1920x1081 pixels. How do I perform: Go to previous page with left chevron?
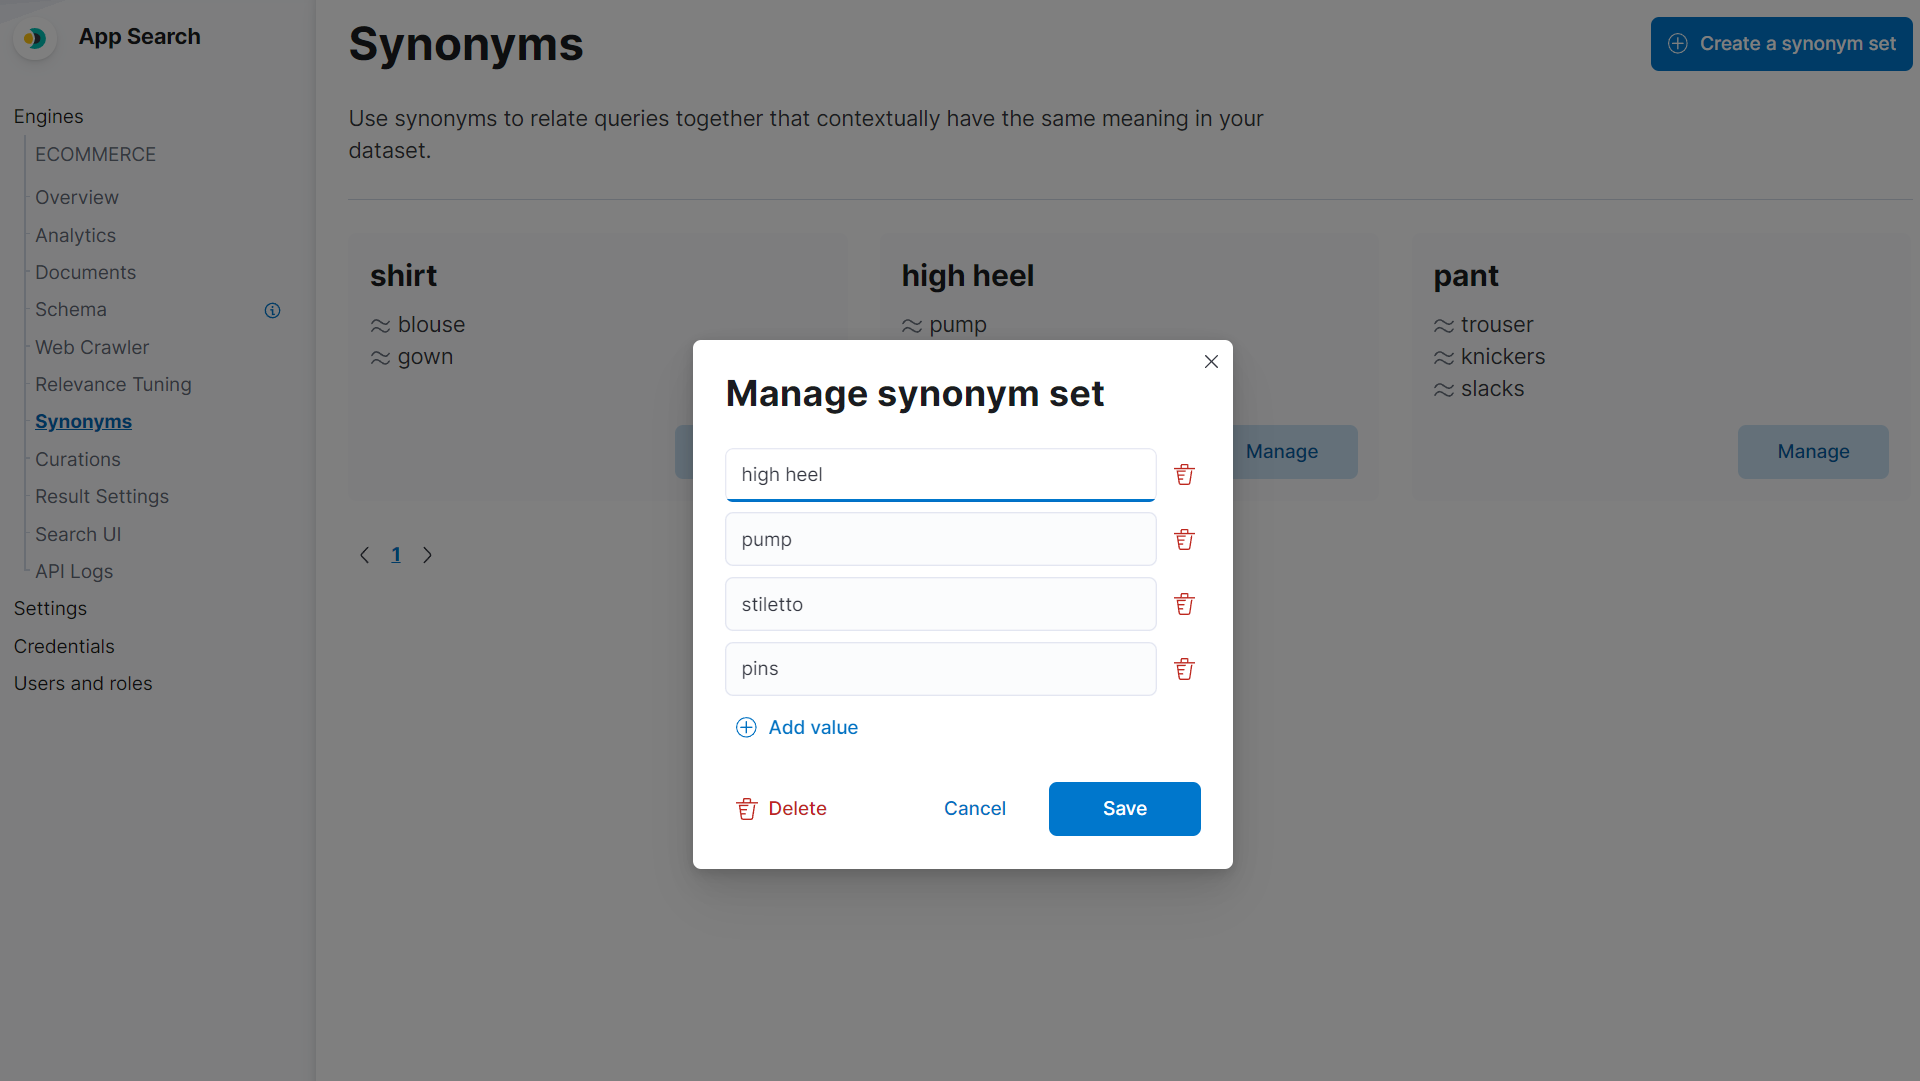pos(365,555)
